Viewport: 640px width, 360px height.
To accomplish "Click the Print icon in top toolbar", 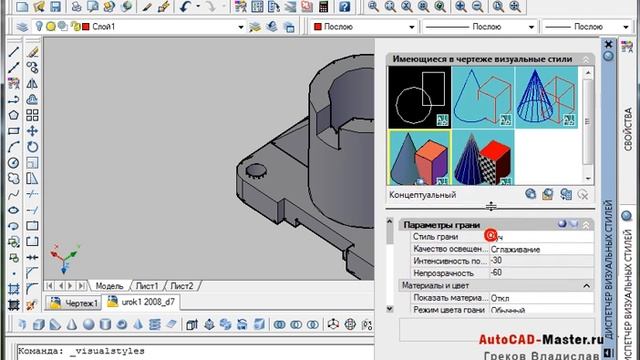I will (x=76, y=6).
